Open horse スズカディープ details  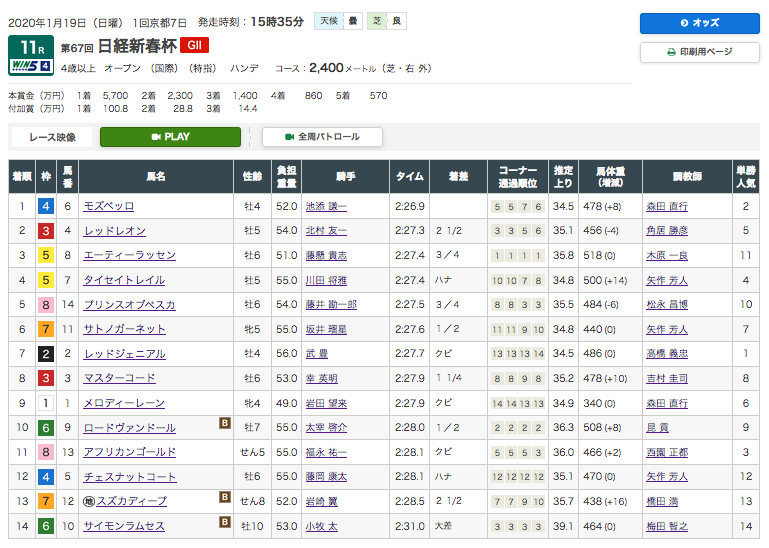(x=131, y=501)
